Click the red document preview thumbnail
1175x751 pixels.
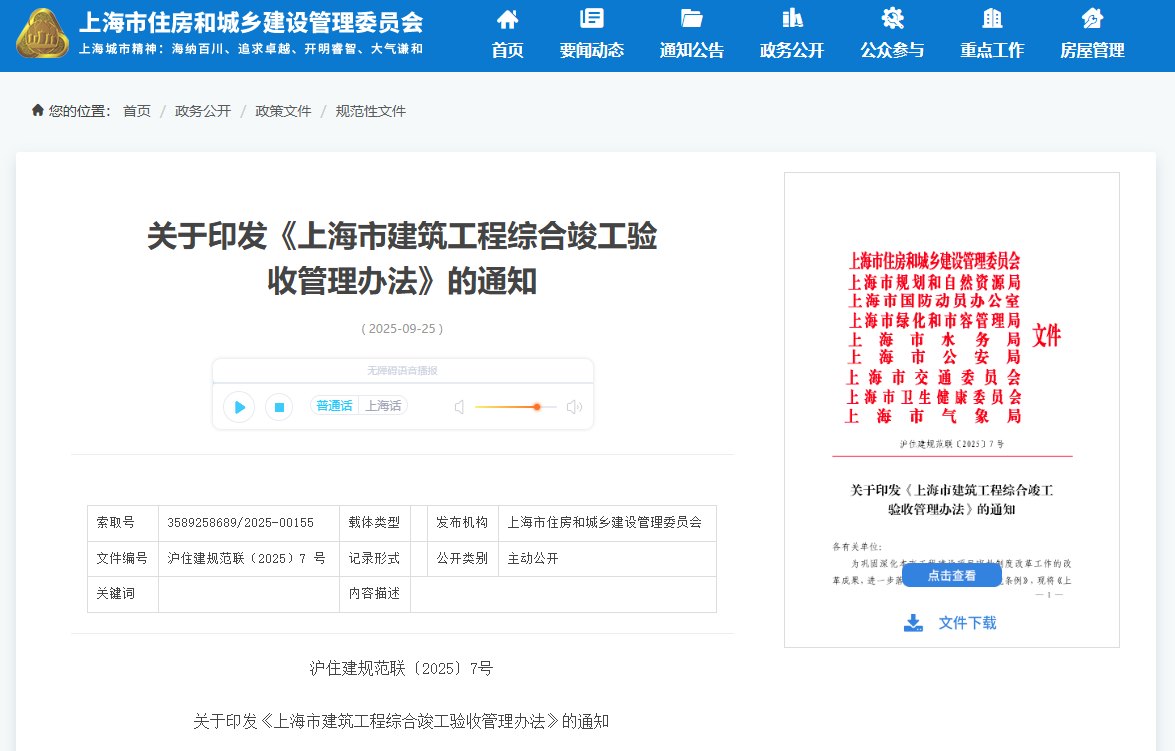coord(951,400)
